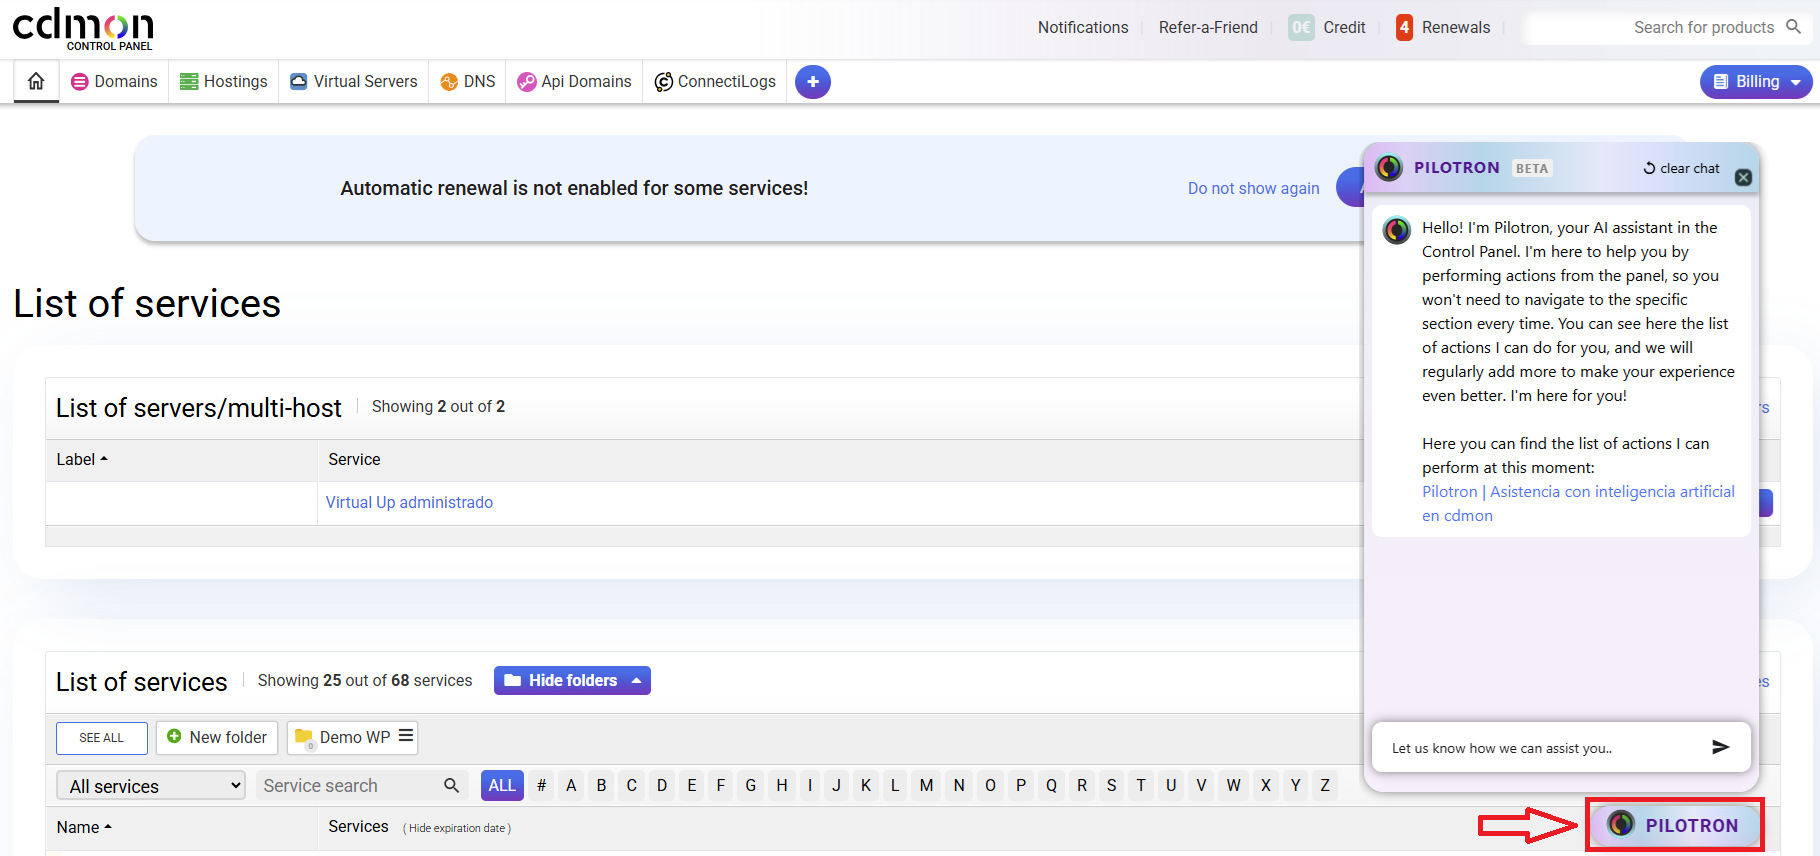This screenshot has height=856, width=1820.
Task: Select the ALL letter filter
Action: 502,785
